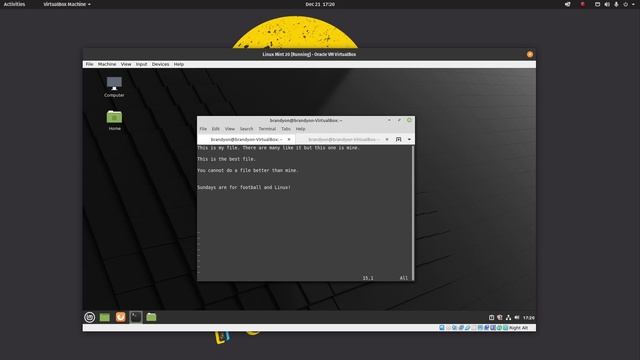Screen dimensions: 640x360
Task: Select the first terminal tab
Action: point(246,140)
